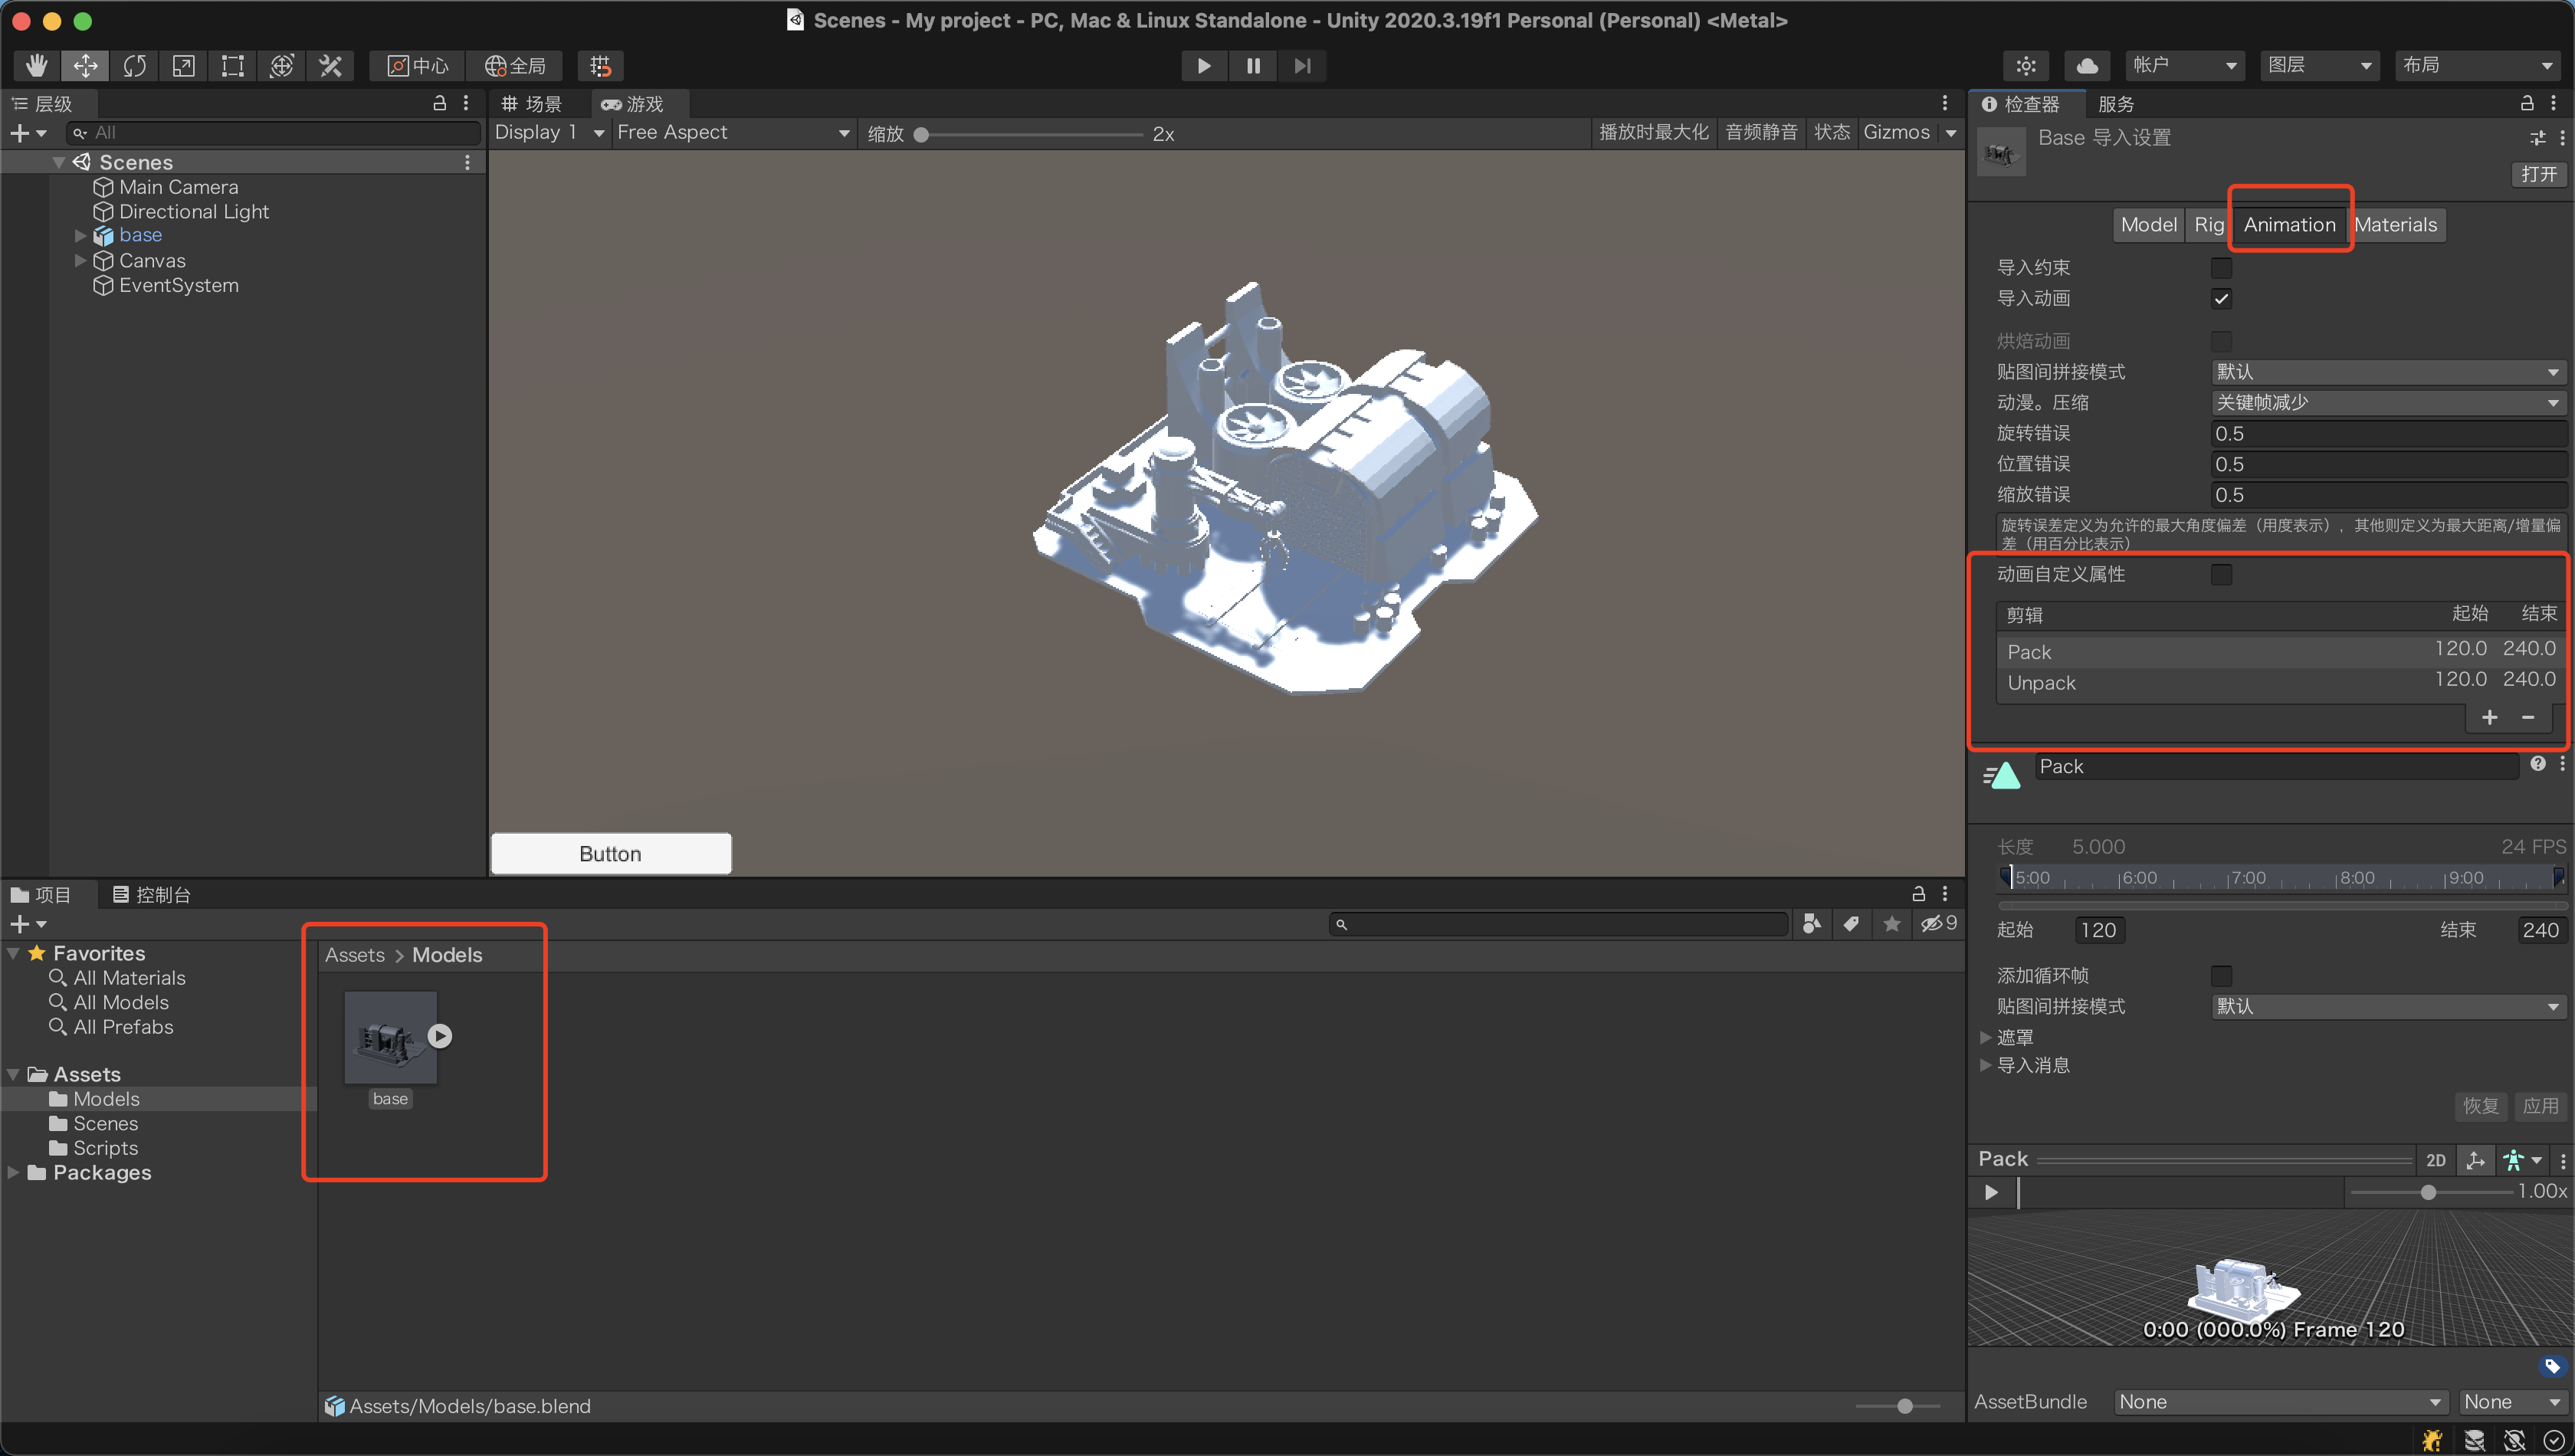Expand the Canvas object in Hierarchy
Screen dimensions: 2575x1456
click(x=80, y=261)
